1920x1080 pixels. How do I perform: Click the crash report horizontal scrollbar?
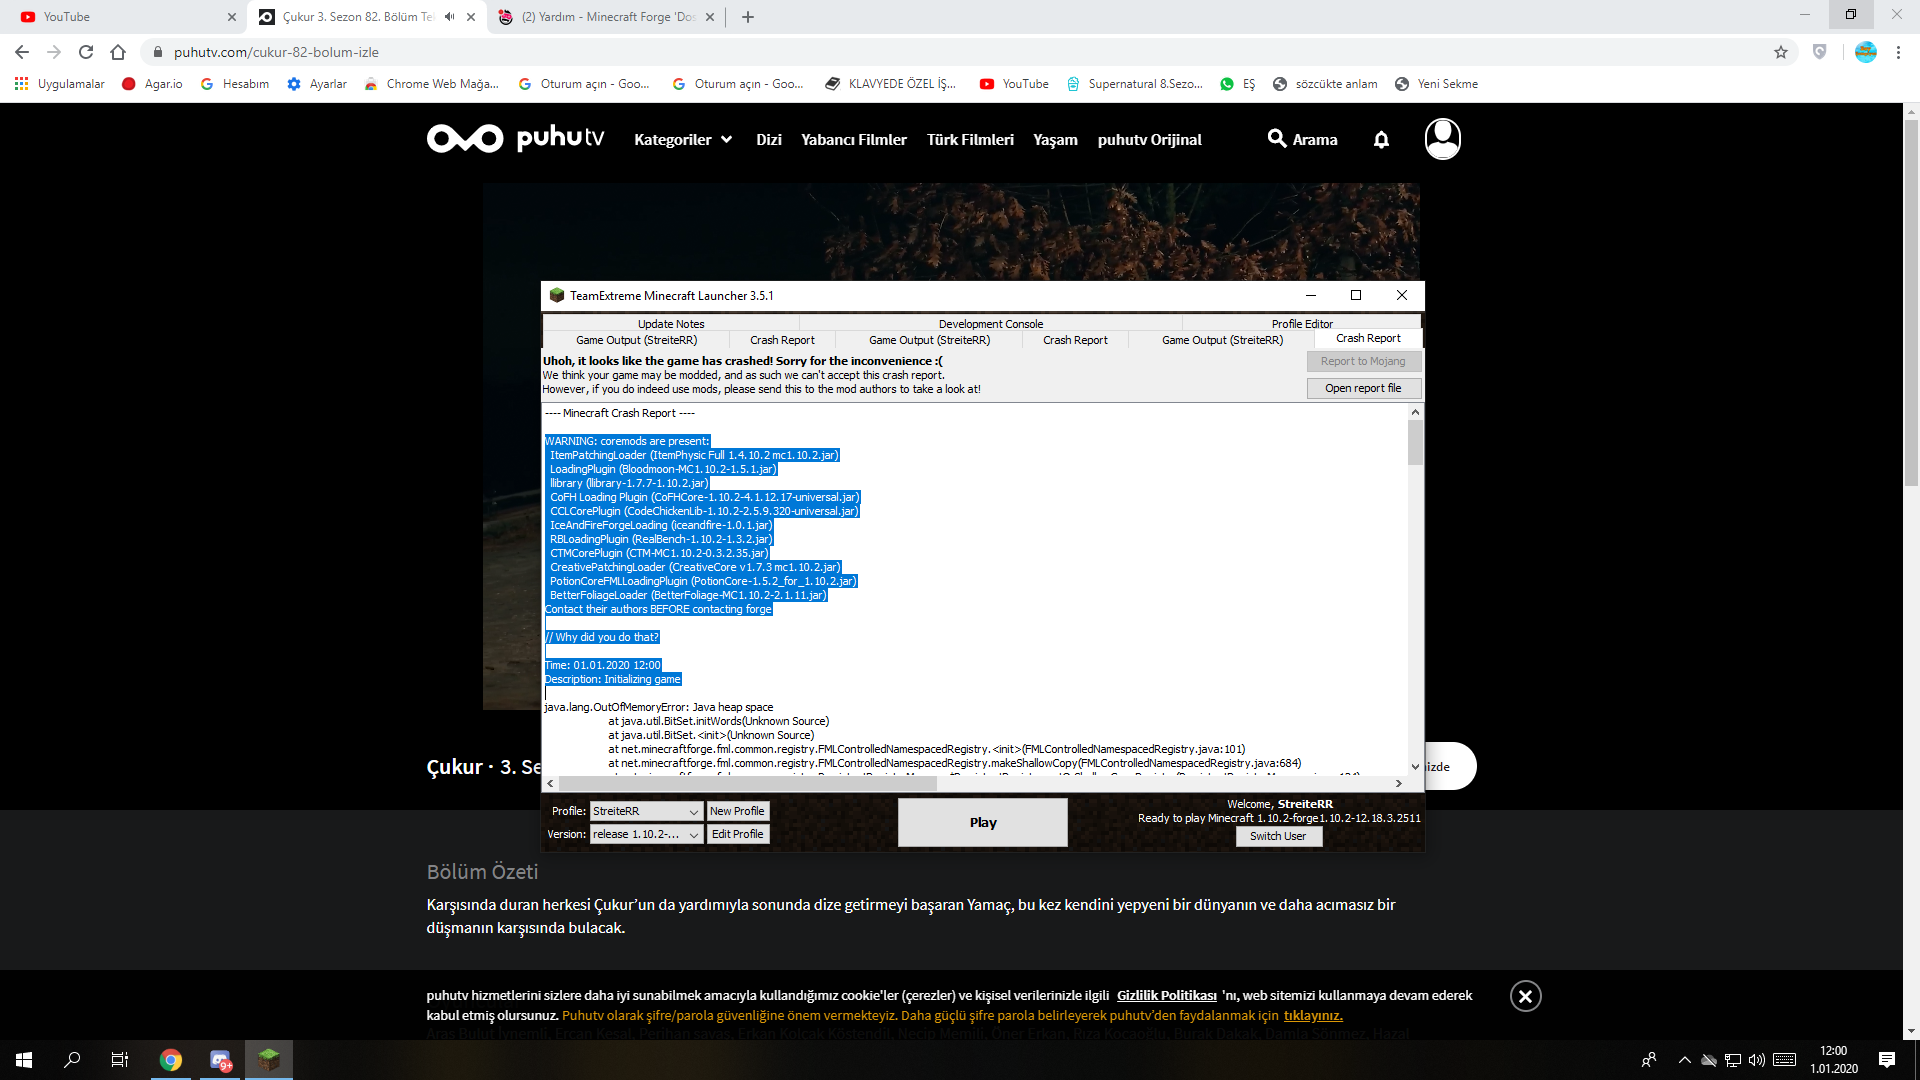[x=748, y=784]
